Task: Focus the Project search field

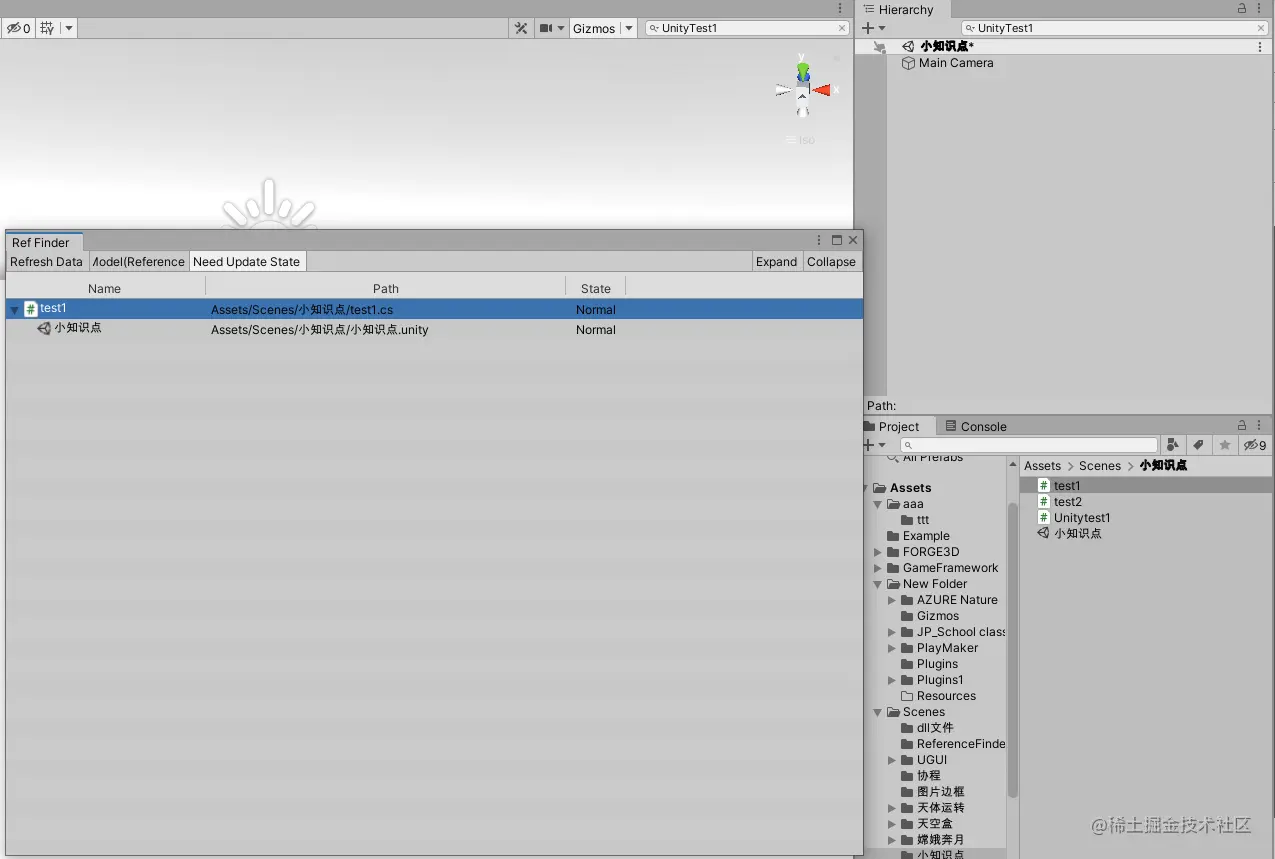Action: tap(1029, 445)
